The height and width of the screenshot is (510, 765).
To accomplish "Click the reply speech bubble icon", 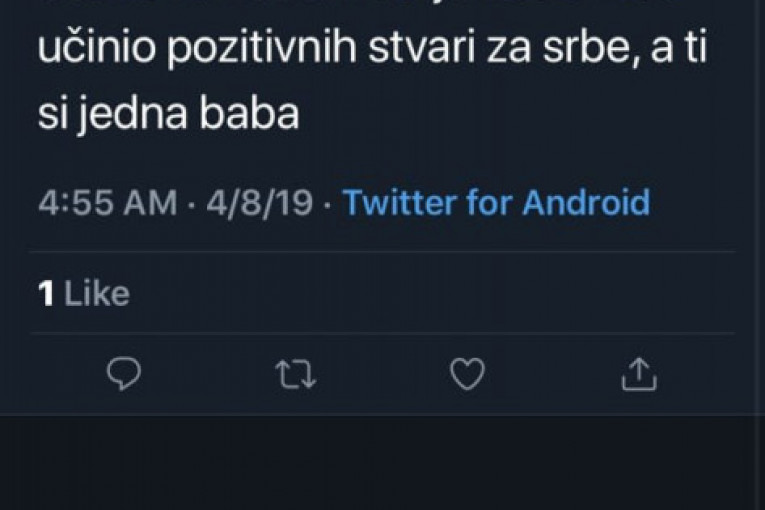I will [x=124, y=375].
